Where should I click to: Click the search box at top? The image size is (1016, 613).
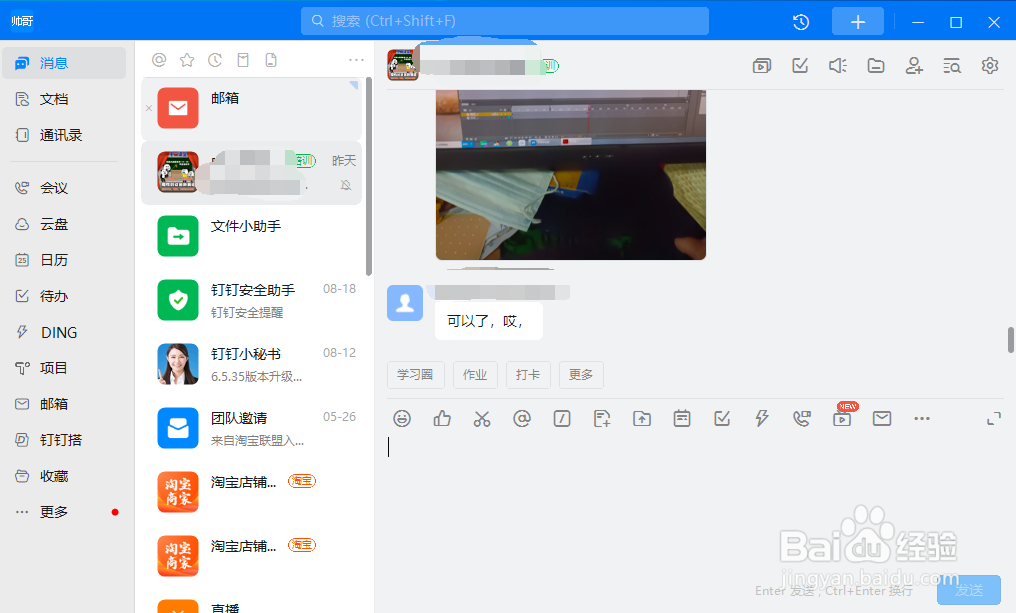505,21
